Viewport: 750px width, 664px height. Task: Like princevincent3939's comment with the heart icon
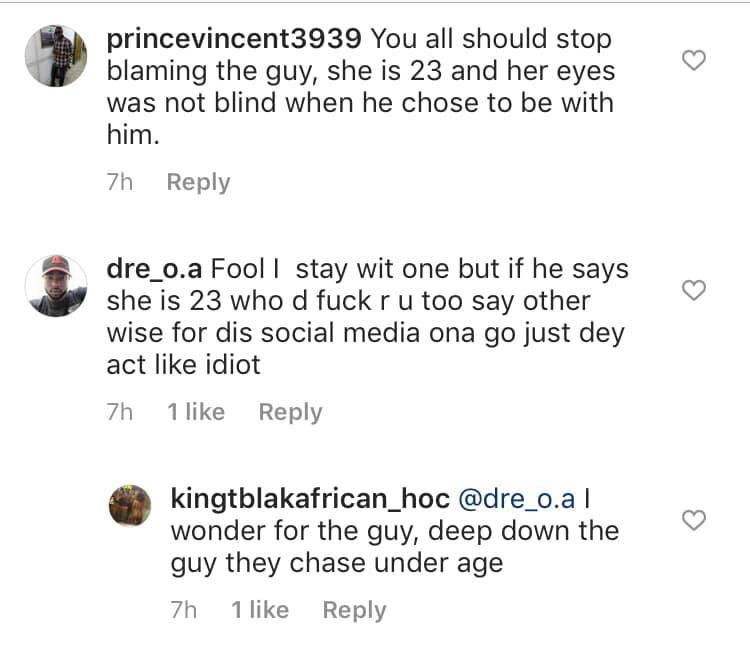pyautogui.click(x=693, y=61)
